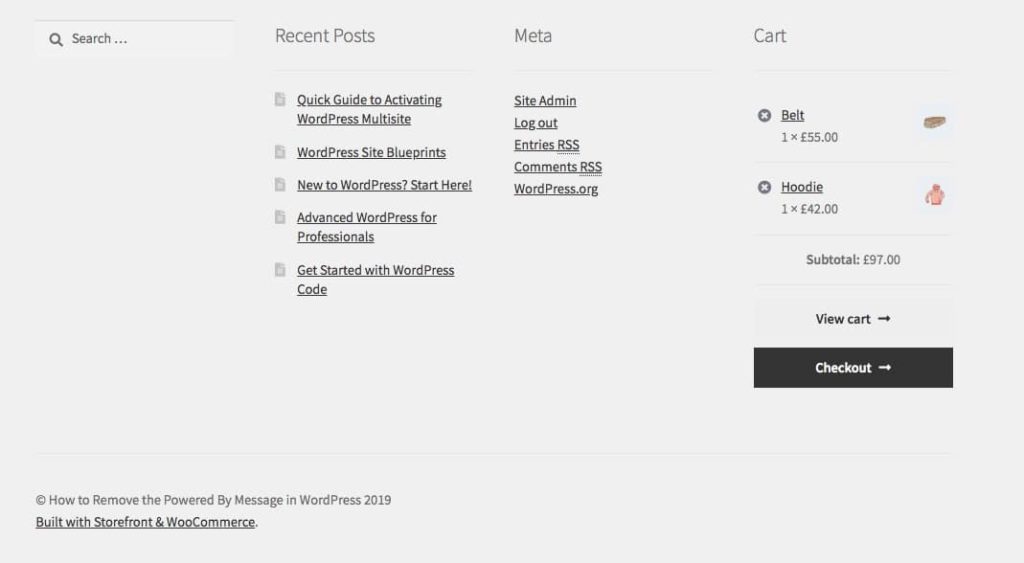Click the search magnifier icon

click(56, 40)
